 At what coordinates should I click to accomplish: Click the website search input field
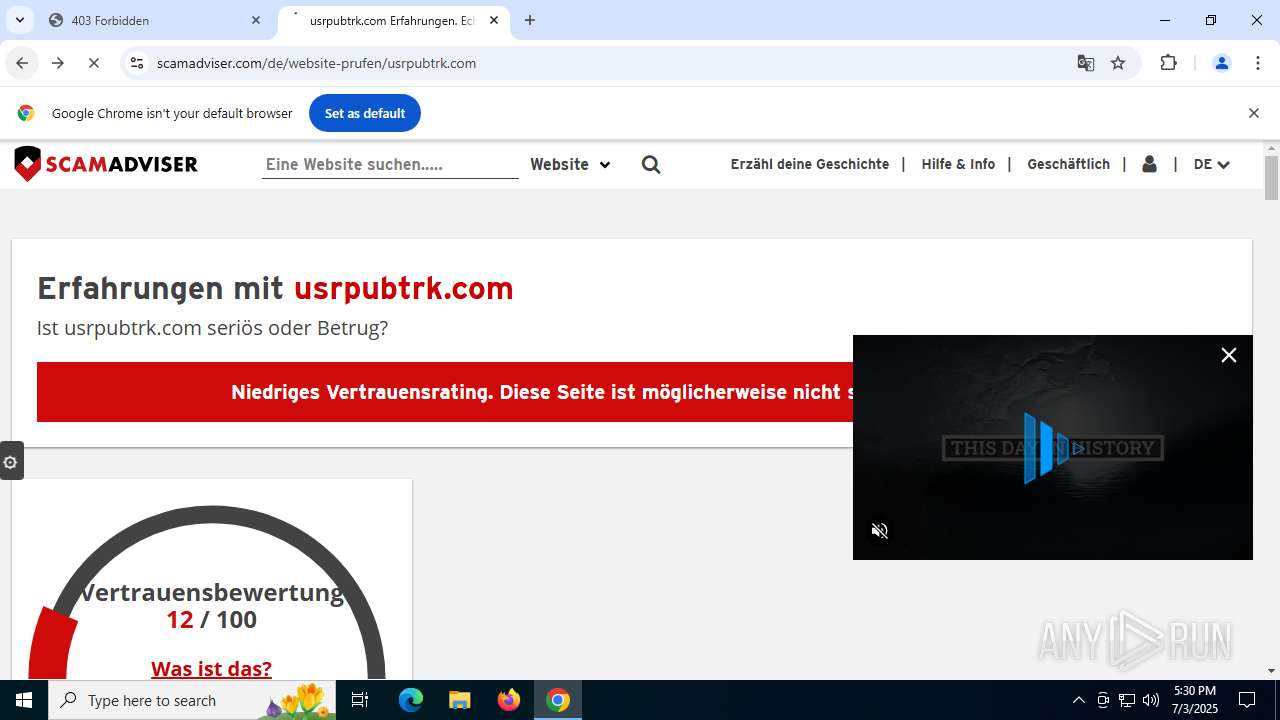point(390,164)
